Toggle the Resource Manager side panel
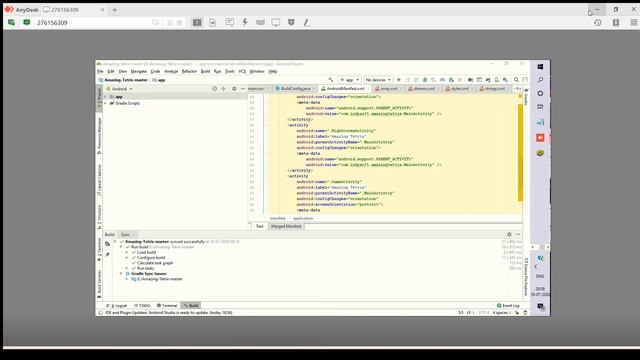The image size is (640, 360). pos(99,136)
